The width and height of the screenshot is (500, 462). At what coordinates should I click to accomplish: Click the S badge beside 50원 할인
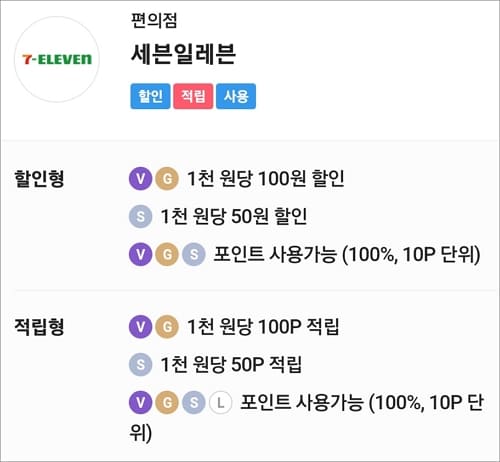141,216
